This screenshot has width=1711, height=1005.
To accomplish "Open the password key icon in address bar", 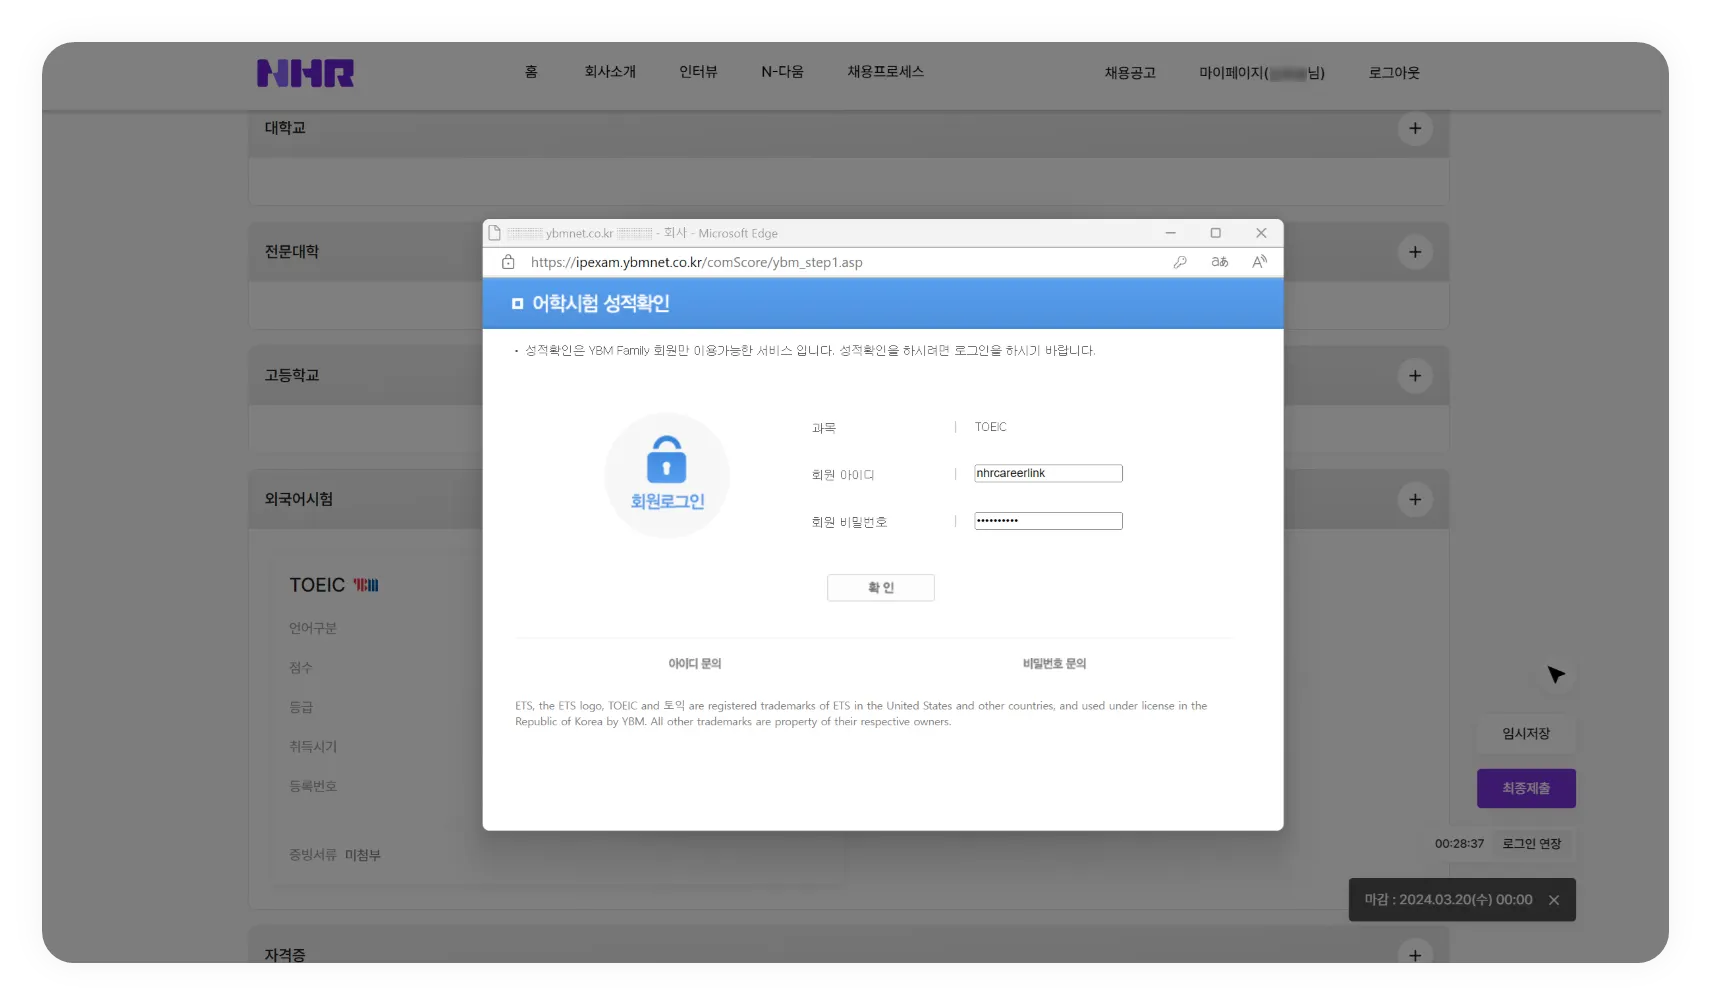I will click(1180, 262).
